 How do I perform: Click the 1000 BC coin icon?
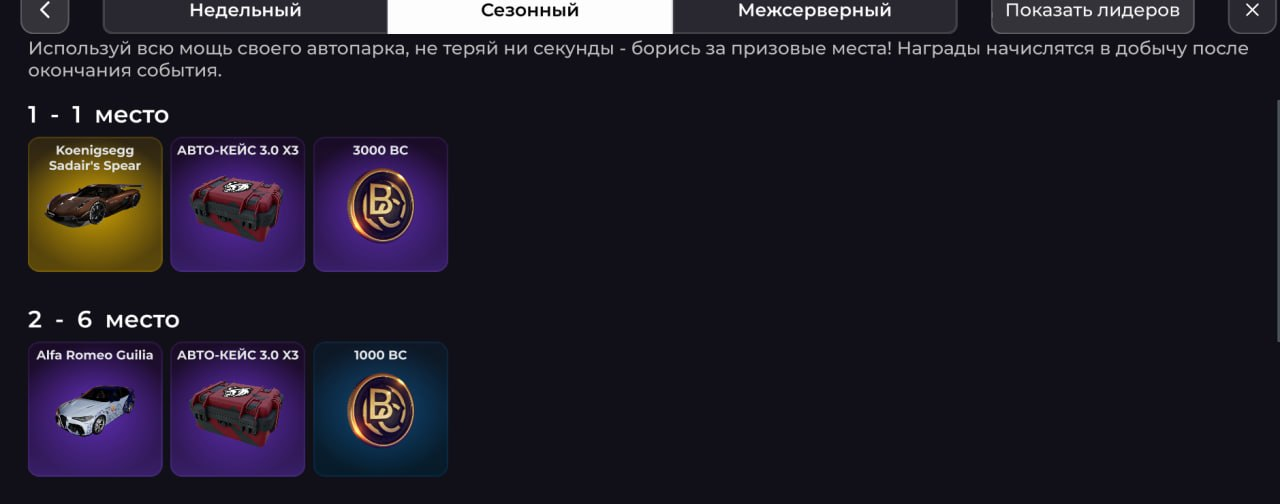pos(381,412)
